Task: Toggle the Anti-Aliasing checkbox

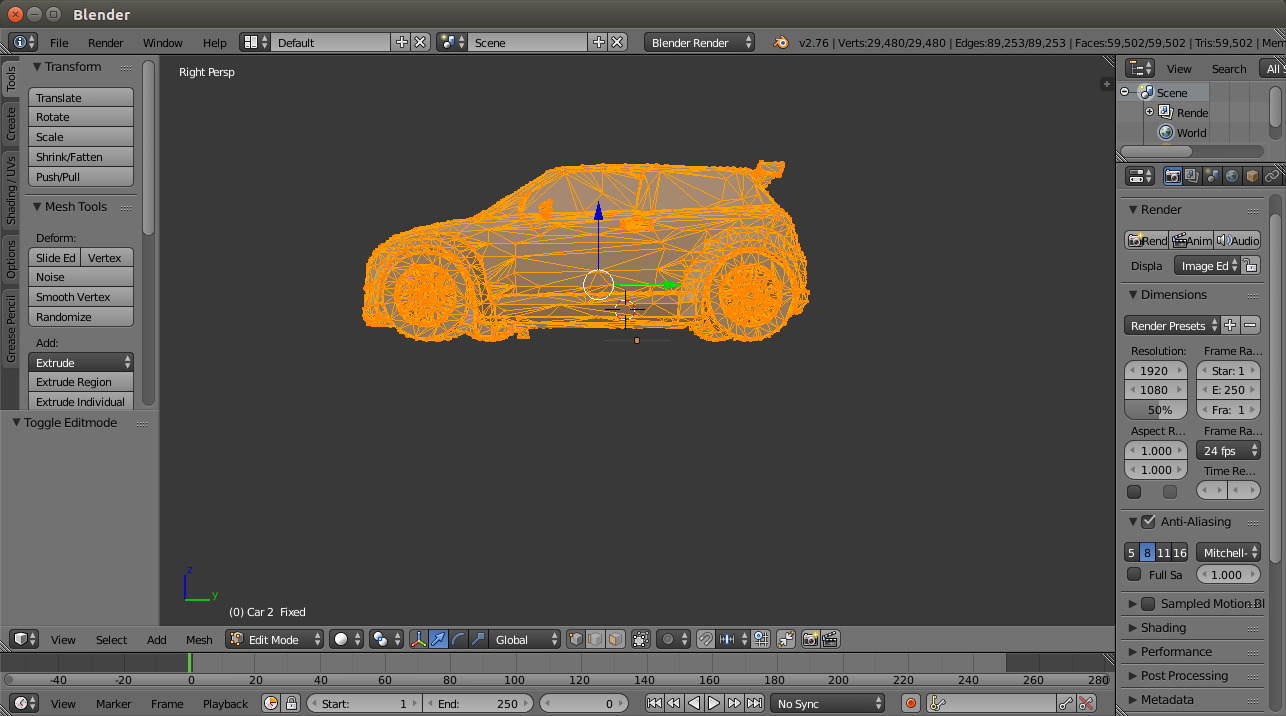Action: 1148,522
